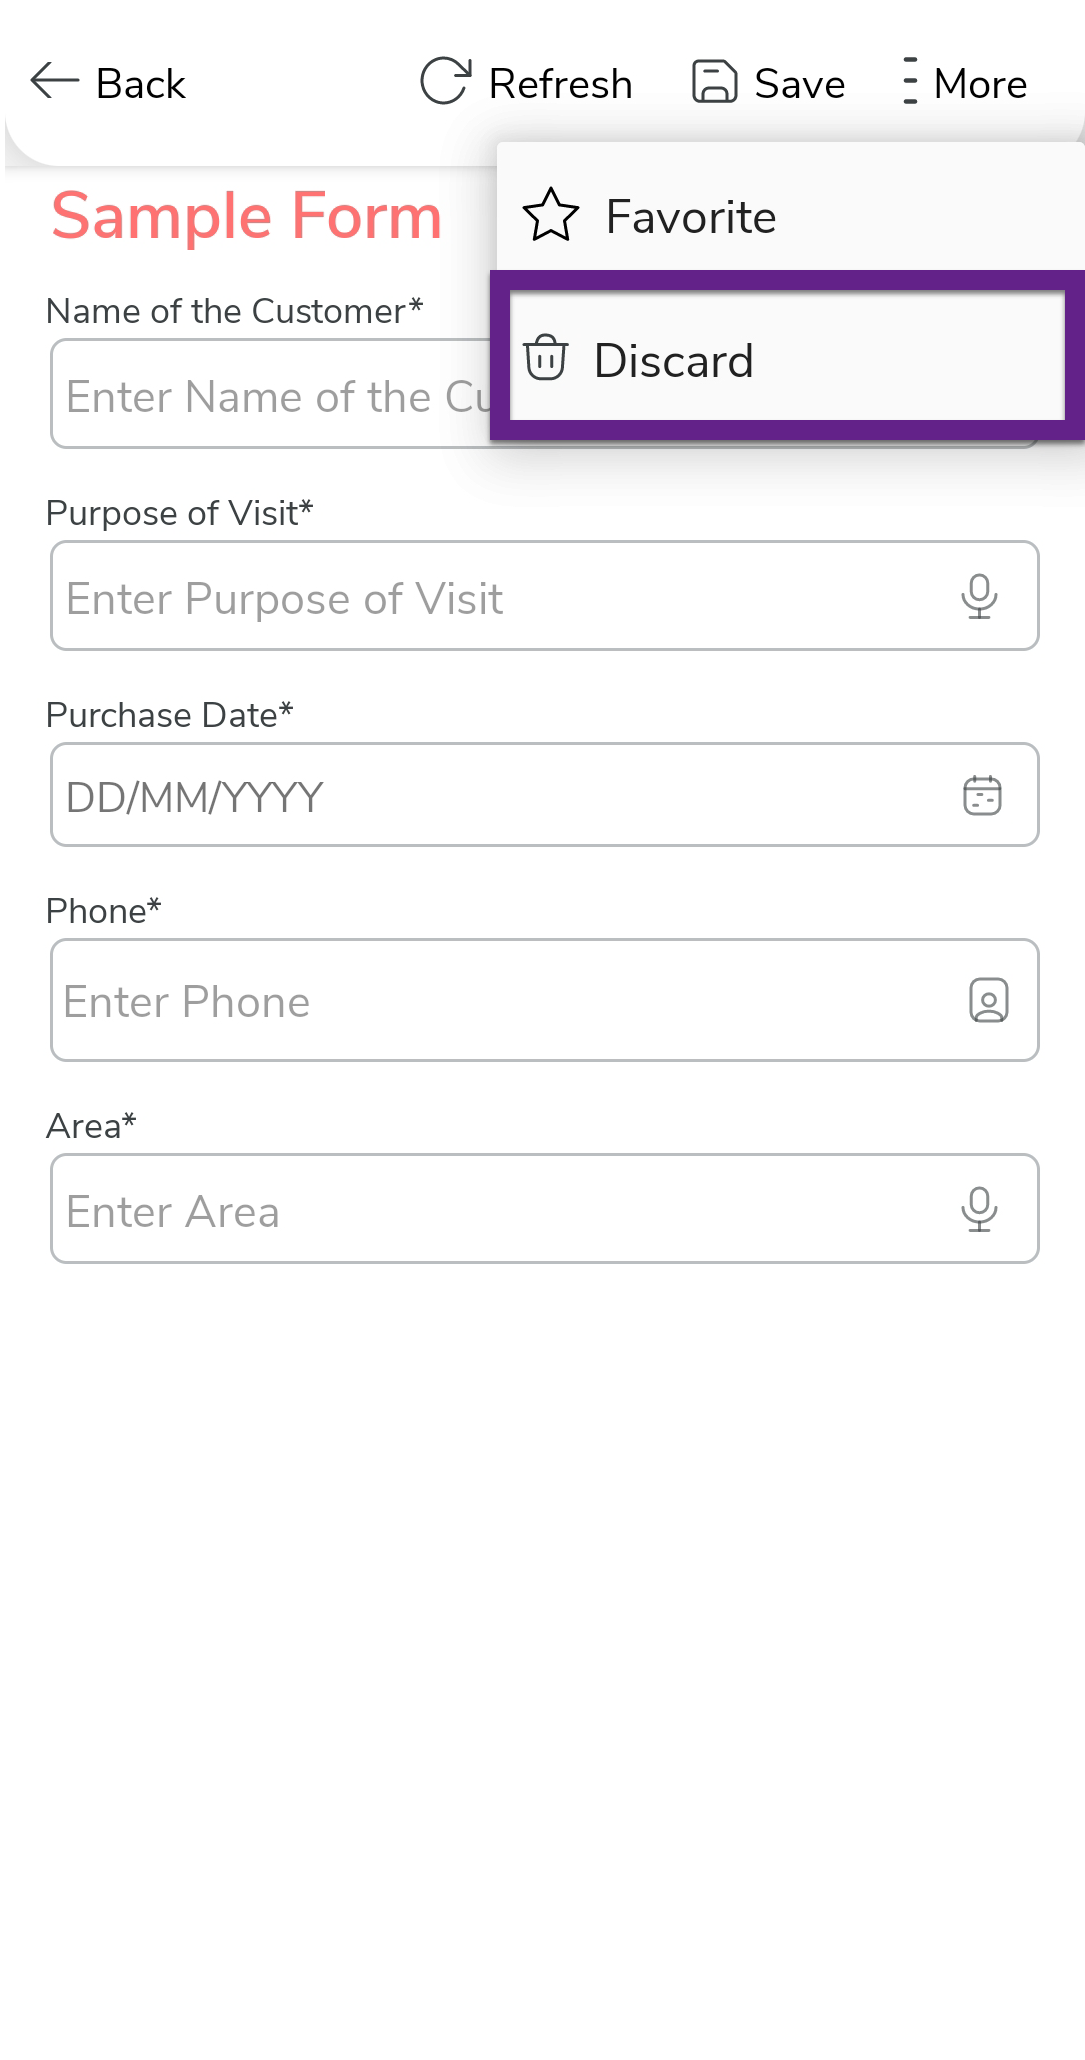Focus the Name of the Customer field
1085x2060 pixels.
tap(270, 395)
